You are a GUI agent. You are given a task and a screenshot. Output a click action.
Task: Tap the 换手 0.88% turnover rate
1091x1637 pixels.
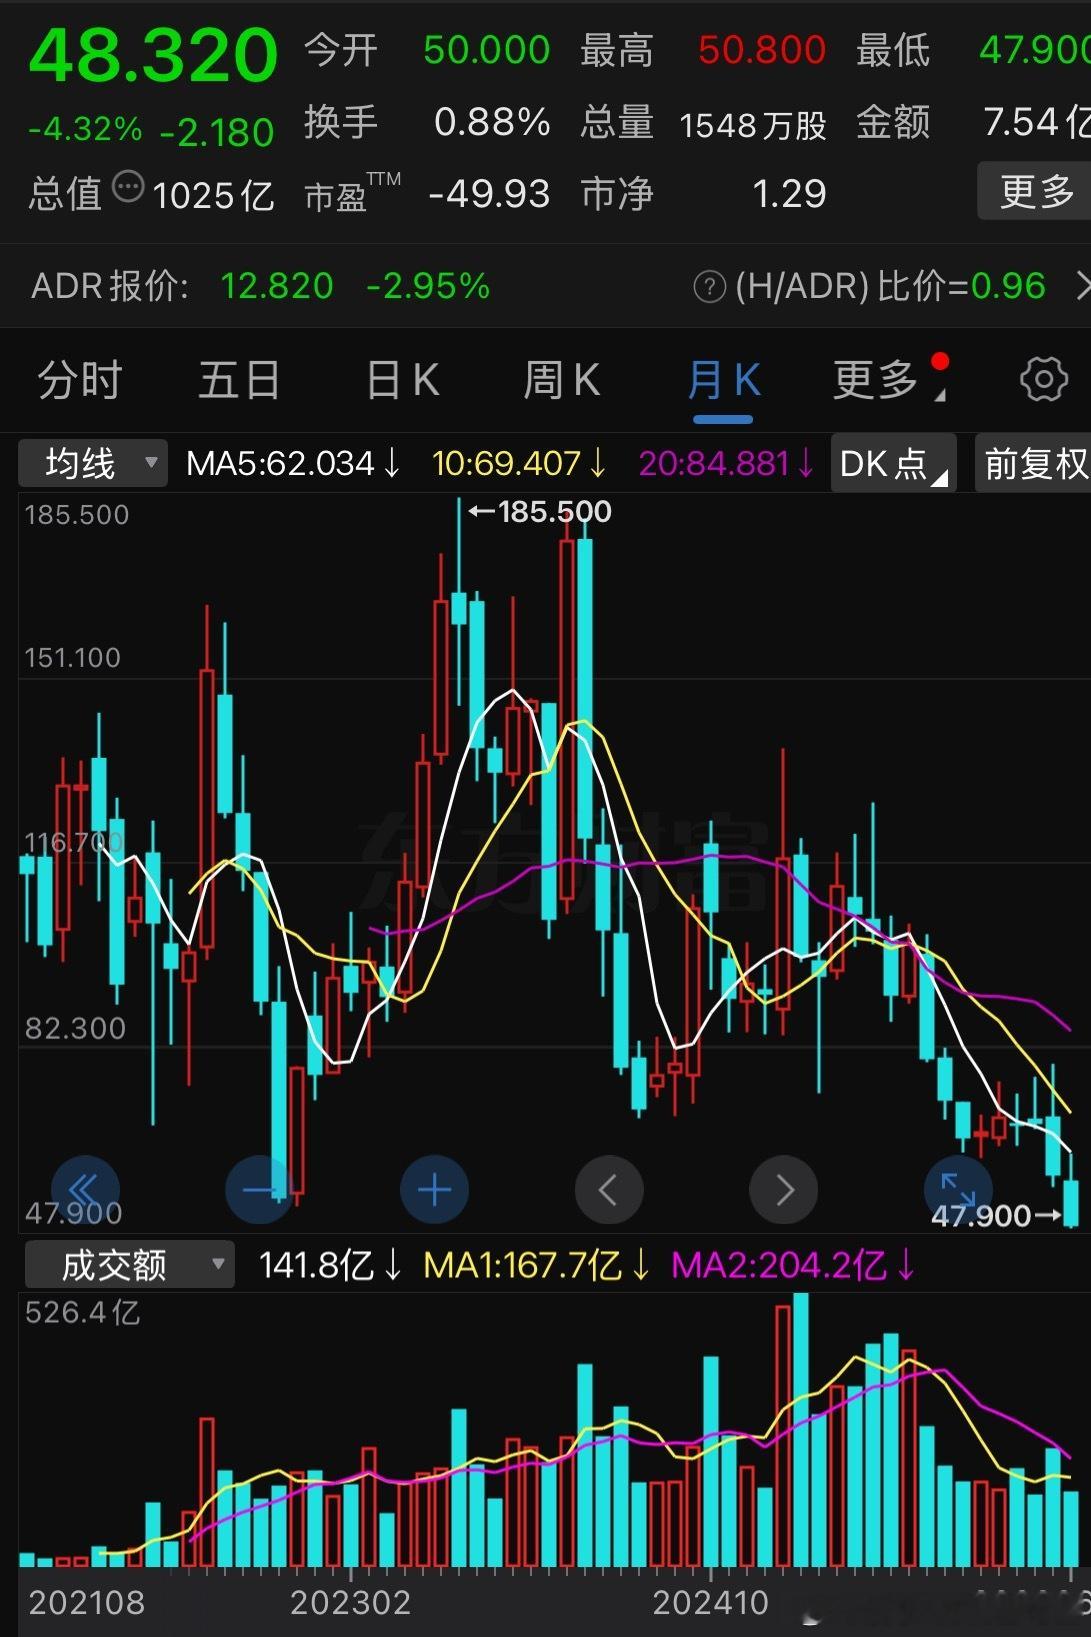pos(427,122)
